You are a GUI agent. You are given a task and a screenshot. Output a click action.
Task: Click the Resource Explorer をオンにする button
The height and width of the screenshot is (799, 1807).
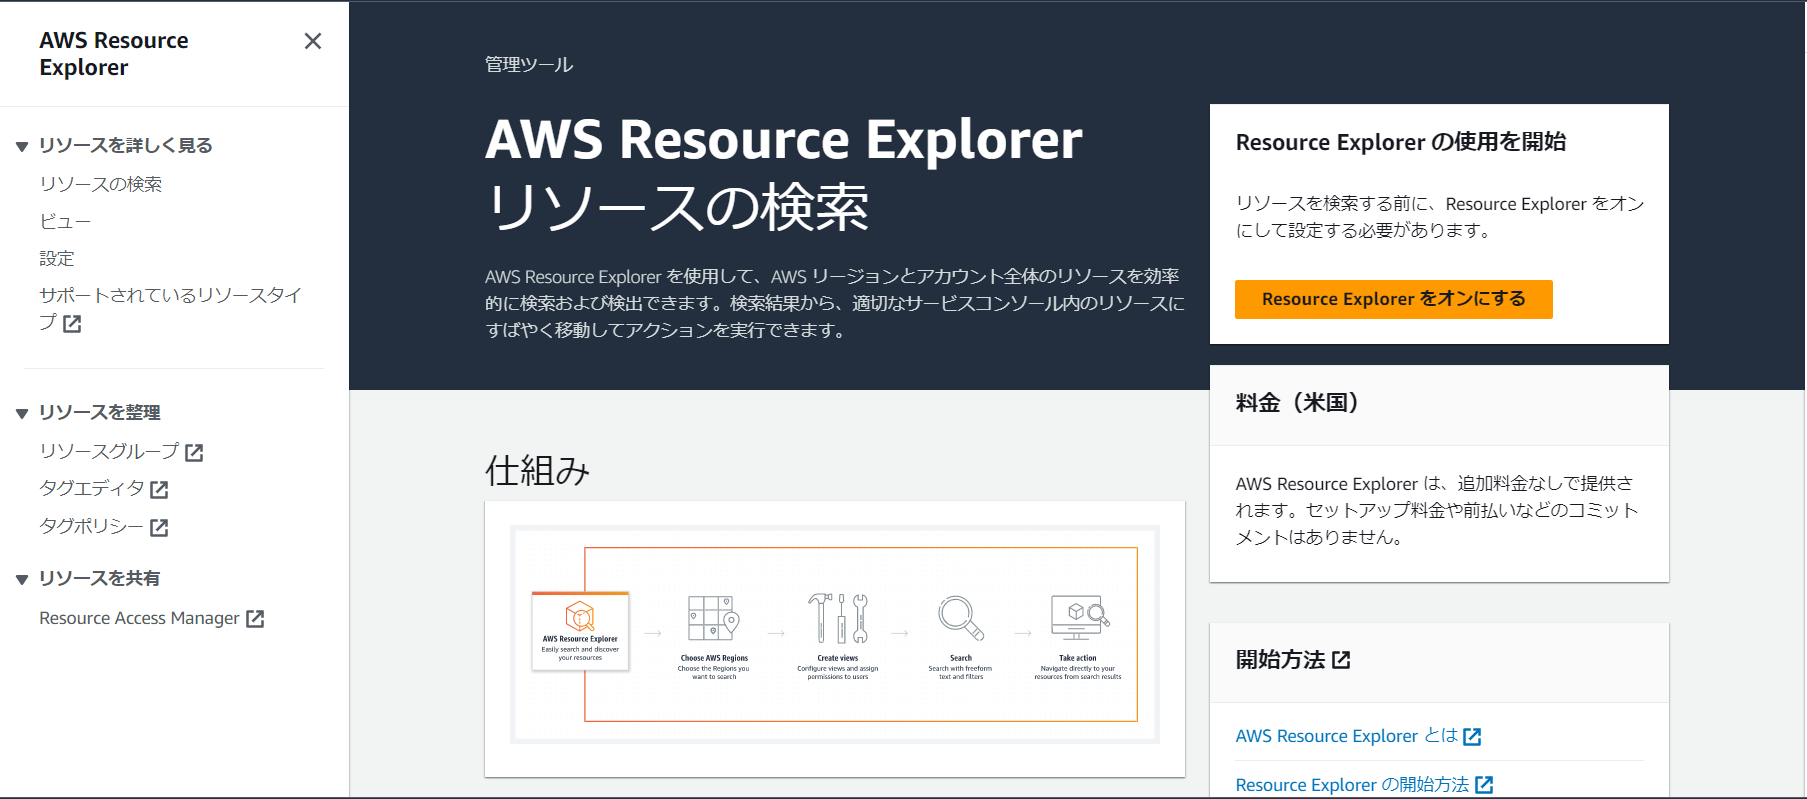pos(1393,299)
